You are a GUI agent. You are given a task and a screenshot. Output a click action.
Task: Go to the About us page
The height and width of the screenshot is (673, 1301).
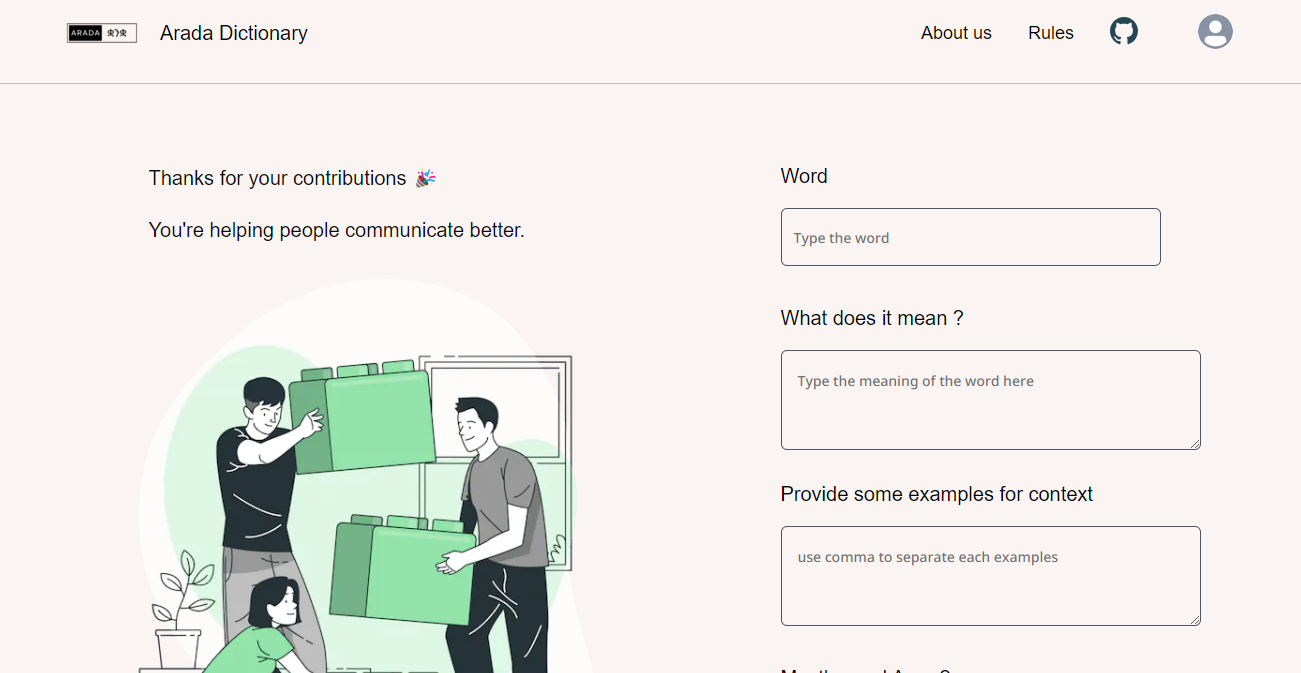[x=956, y=33]
